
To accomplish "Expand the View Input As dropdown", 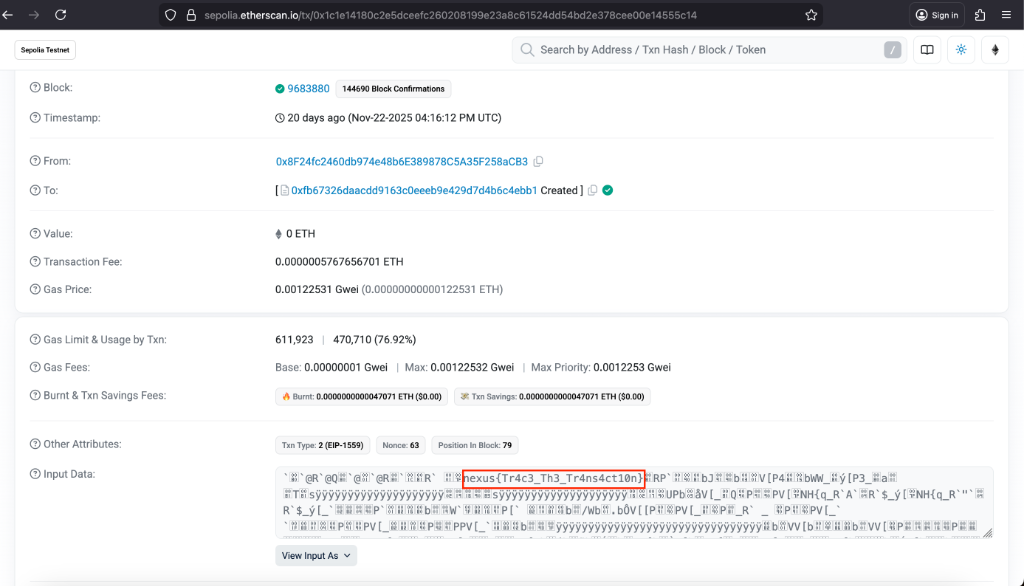I will (316, 555).
